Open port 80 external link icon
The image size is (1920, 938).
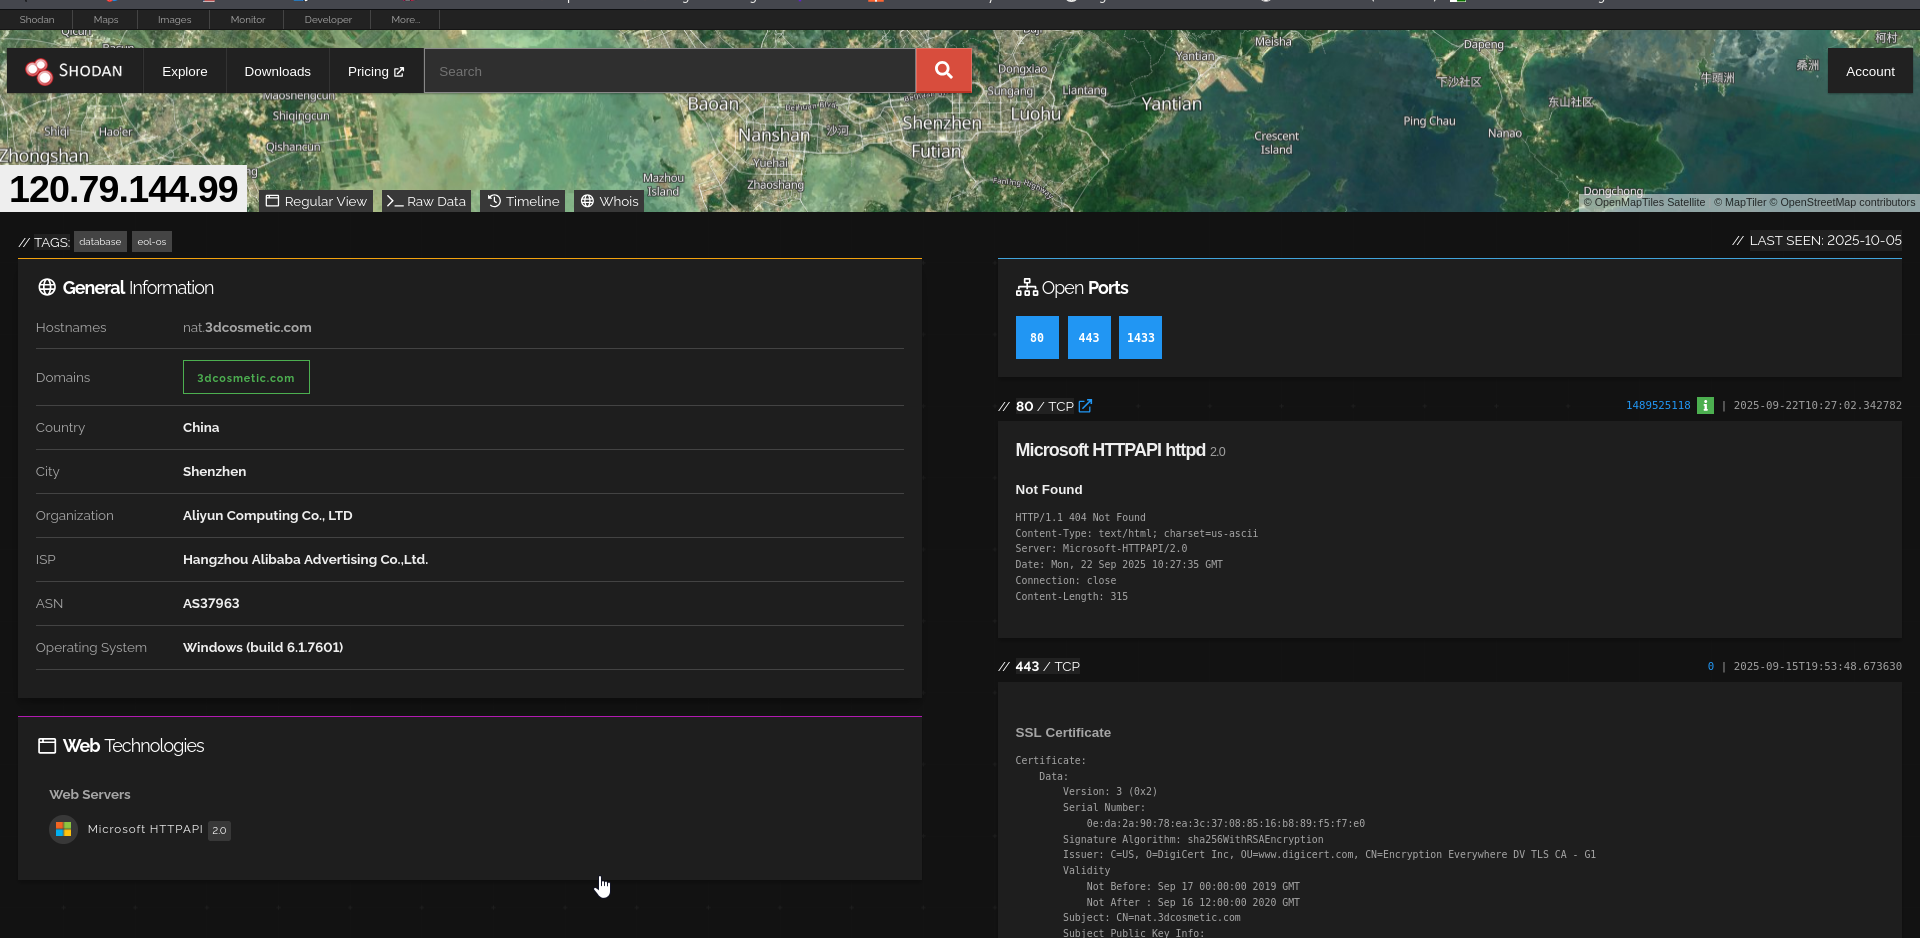[1085, 406]
